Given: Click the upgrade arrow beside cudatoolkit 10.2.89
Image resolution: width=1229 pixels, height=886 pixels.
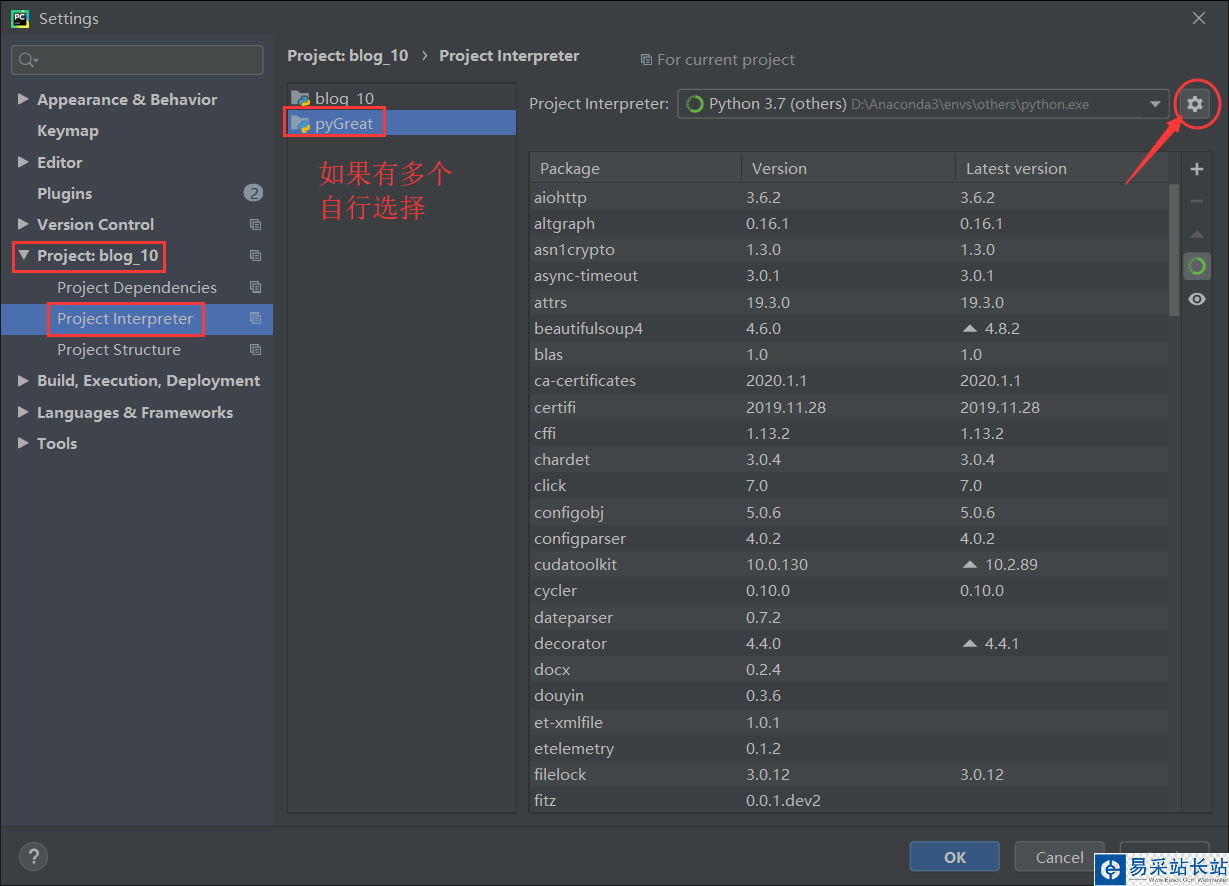Looking at the screenshot, I should 969,564.
